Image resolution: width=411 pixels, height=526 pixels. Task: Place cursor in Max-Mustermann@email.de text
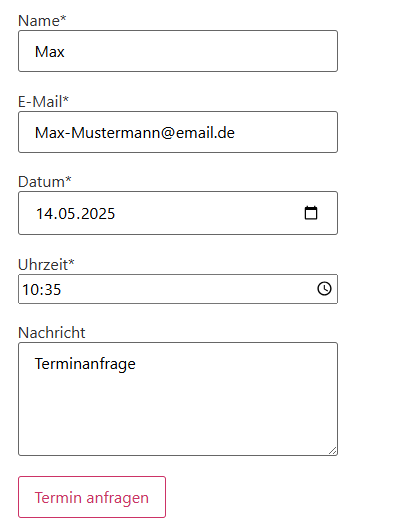click(135, 133)
